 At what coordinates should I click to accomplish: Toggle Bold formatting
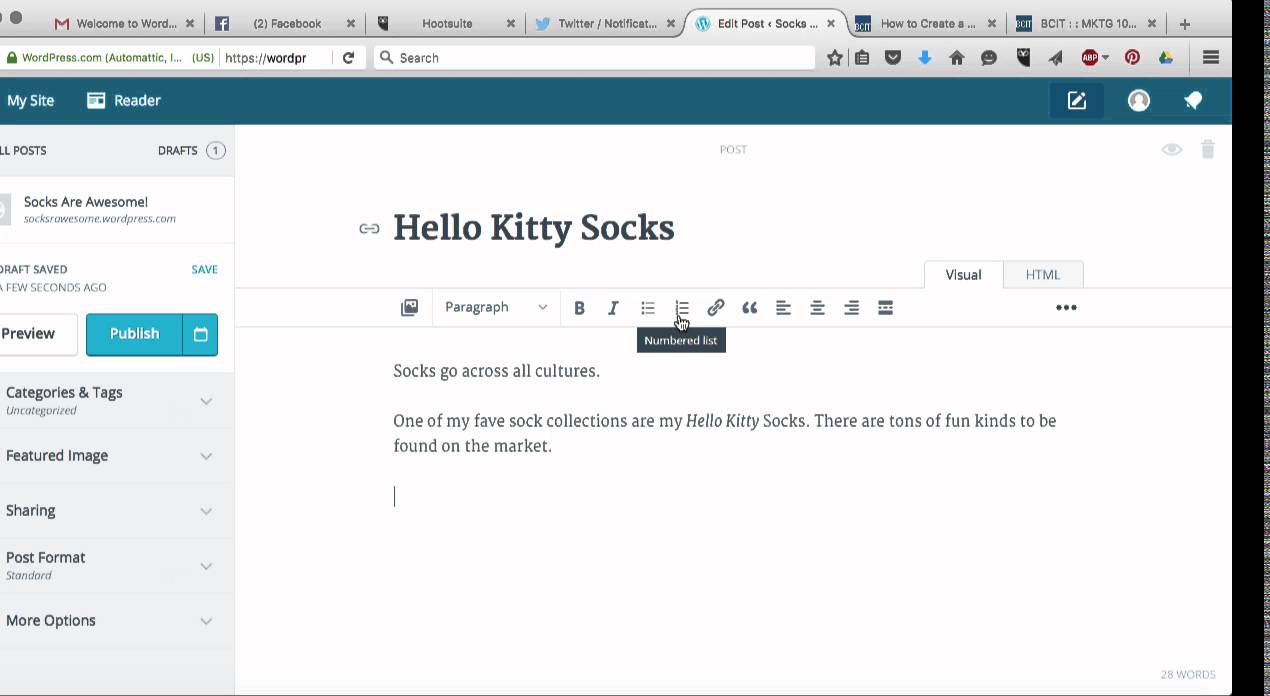[x=579, y=308]
